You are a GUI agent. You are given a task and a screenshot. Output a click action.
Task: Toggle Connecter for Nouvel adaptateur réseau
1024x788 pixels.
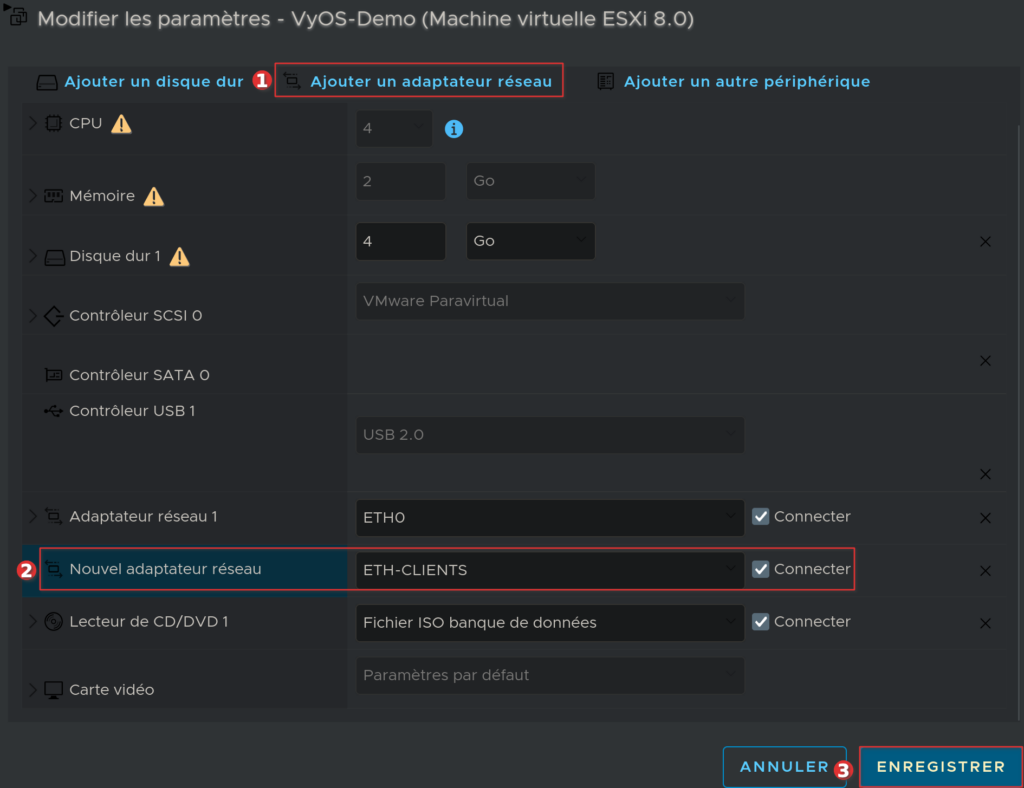(761, 569)
